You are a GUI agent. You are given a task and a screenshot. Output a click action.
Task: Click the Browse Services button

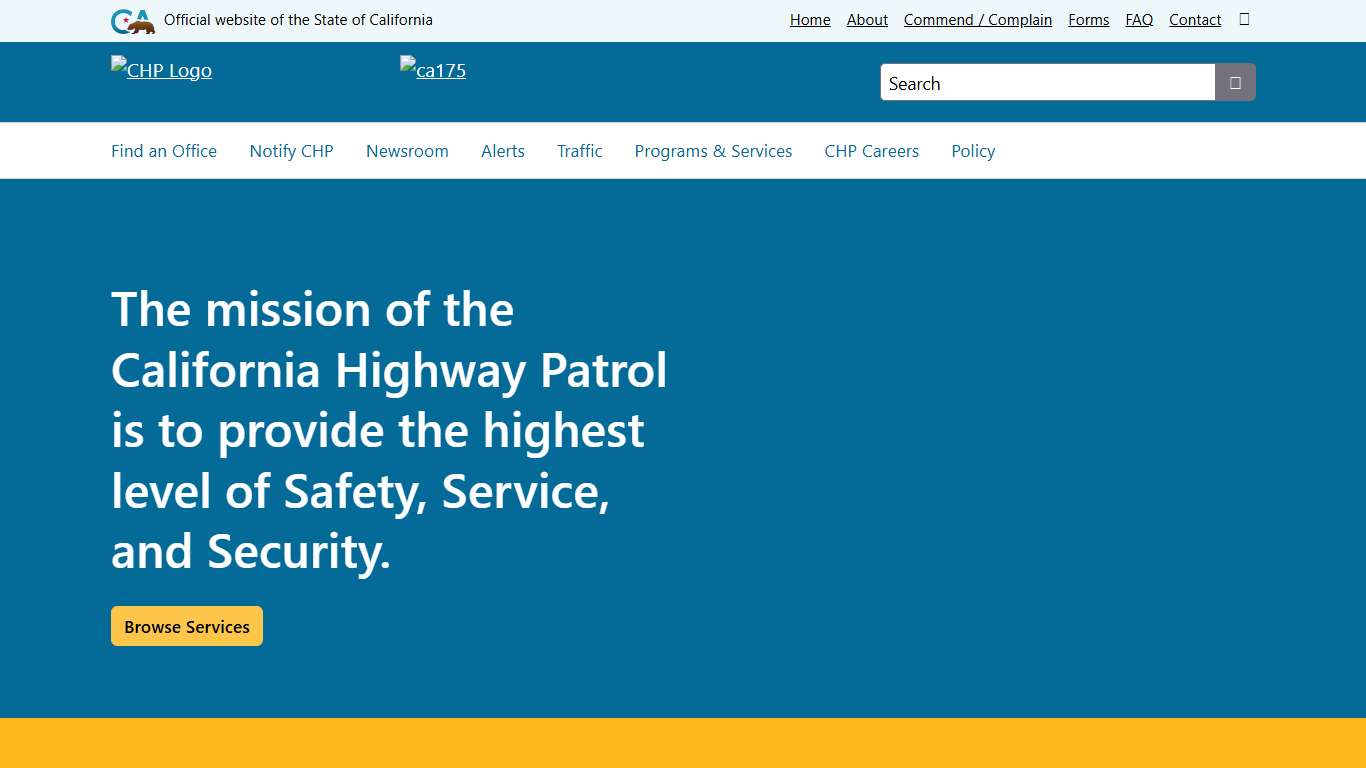[186, 626]
